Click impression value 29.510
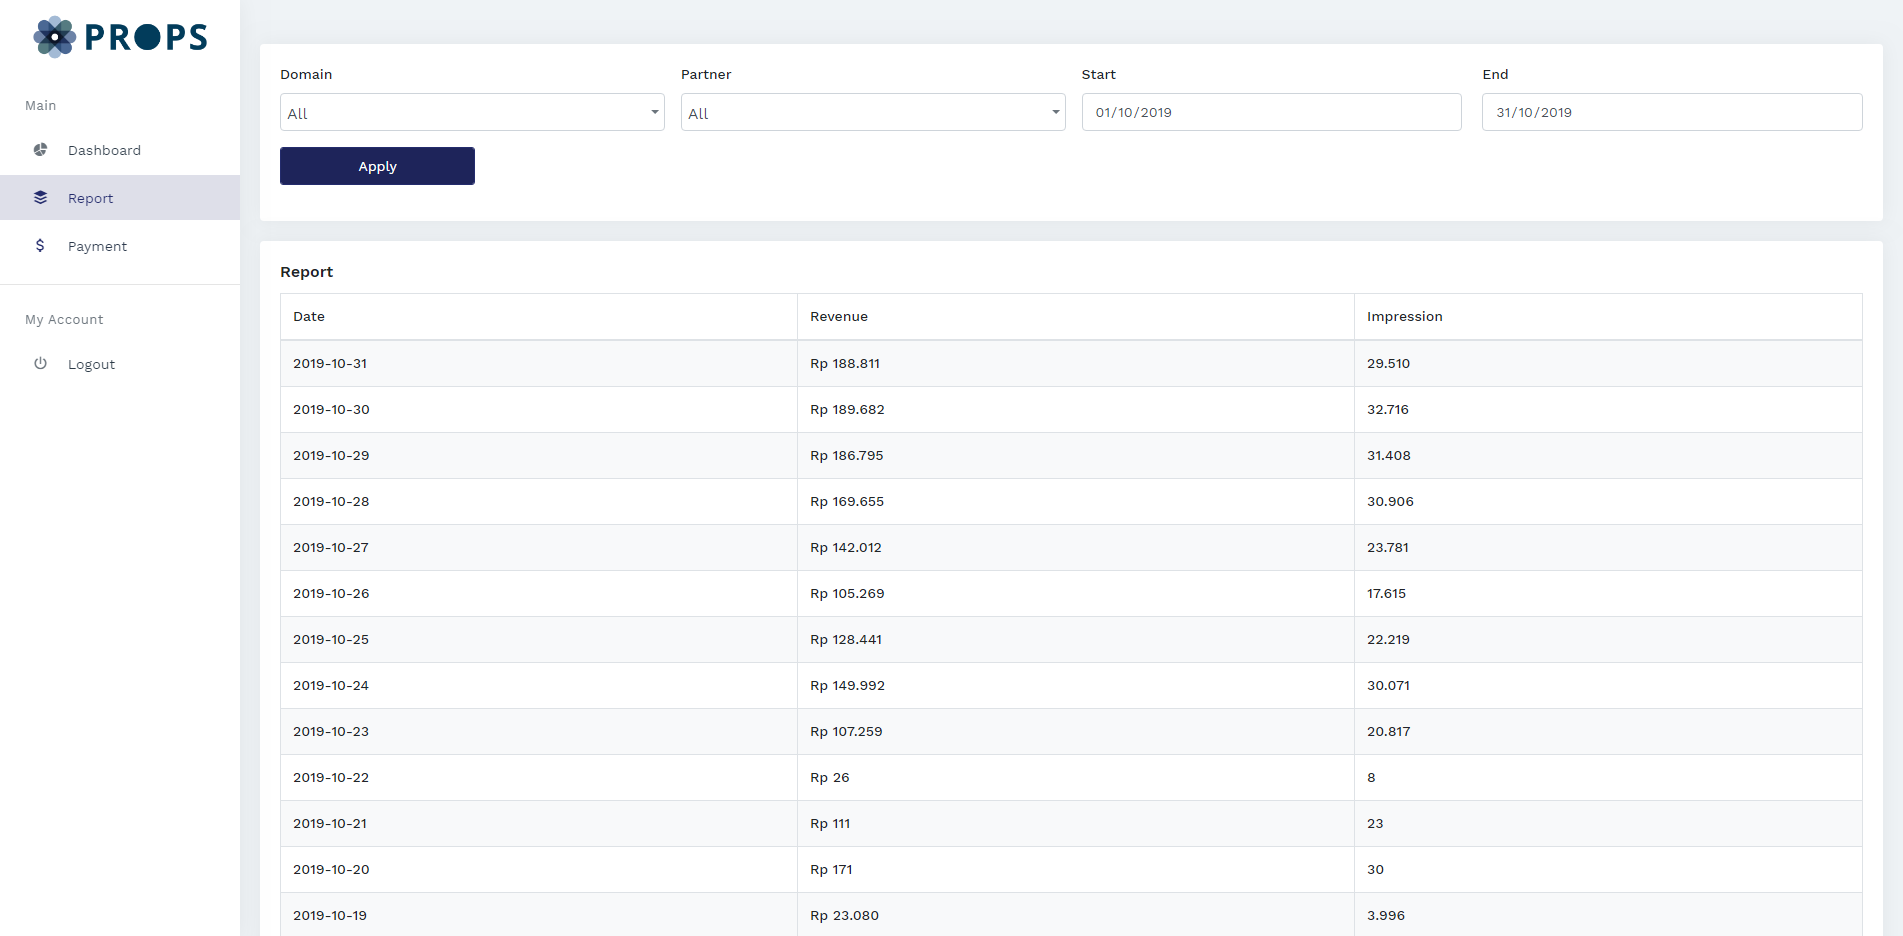The width and height of the screenshot is (1903, 936). 1388,363
